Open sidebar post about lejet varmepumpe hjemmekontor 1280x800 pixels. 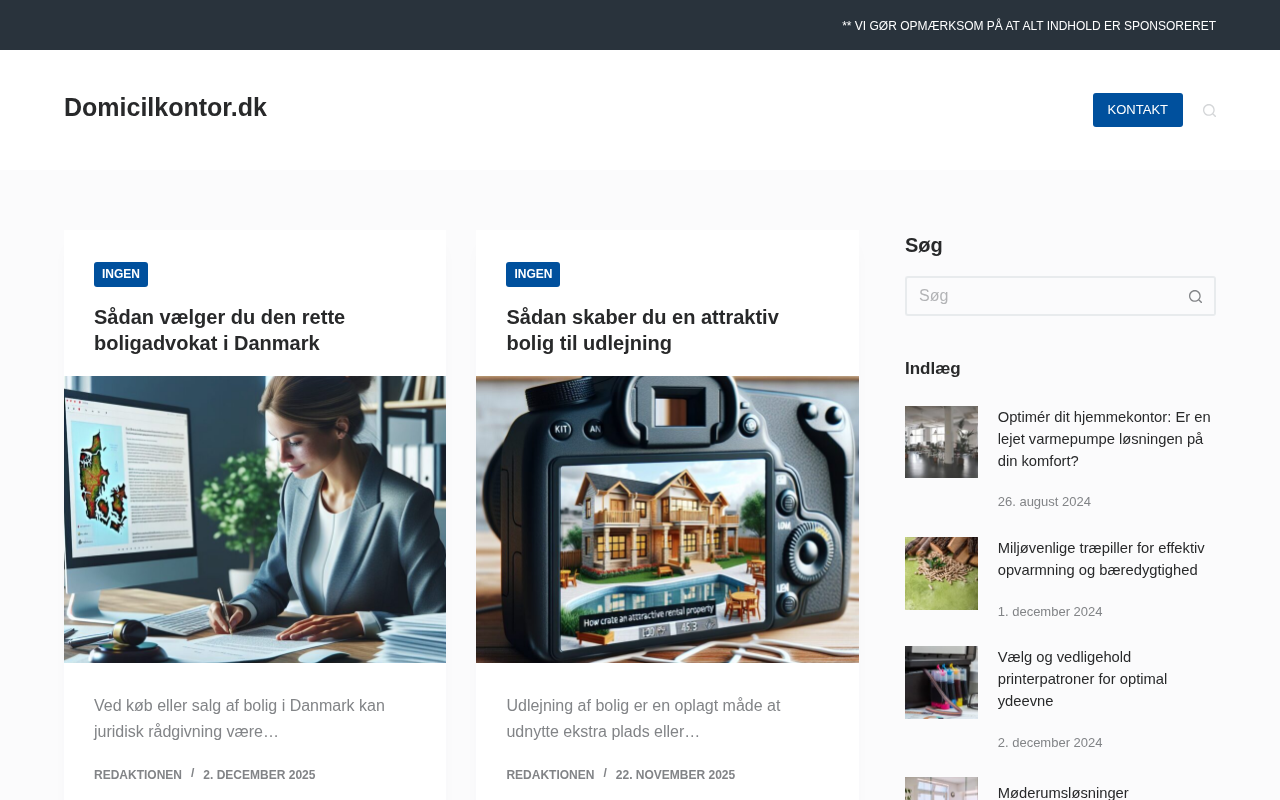1104,439
